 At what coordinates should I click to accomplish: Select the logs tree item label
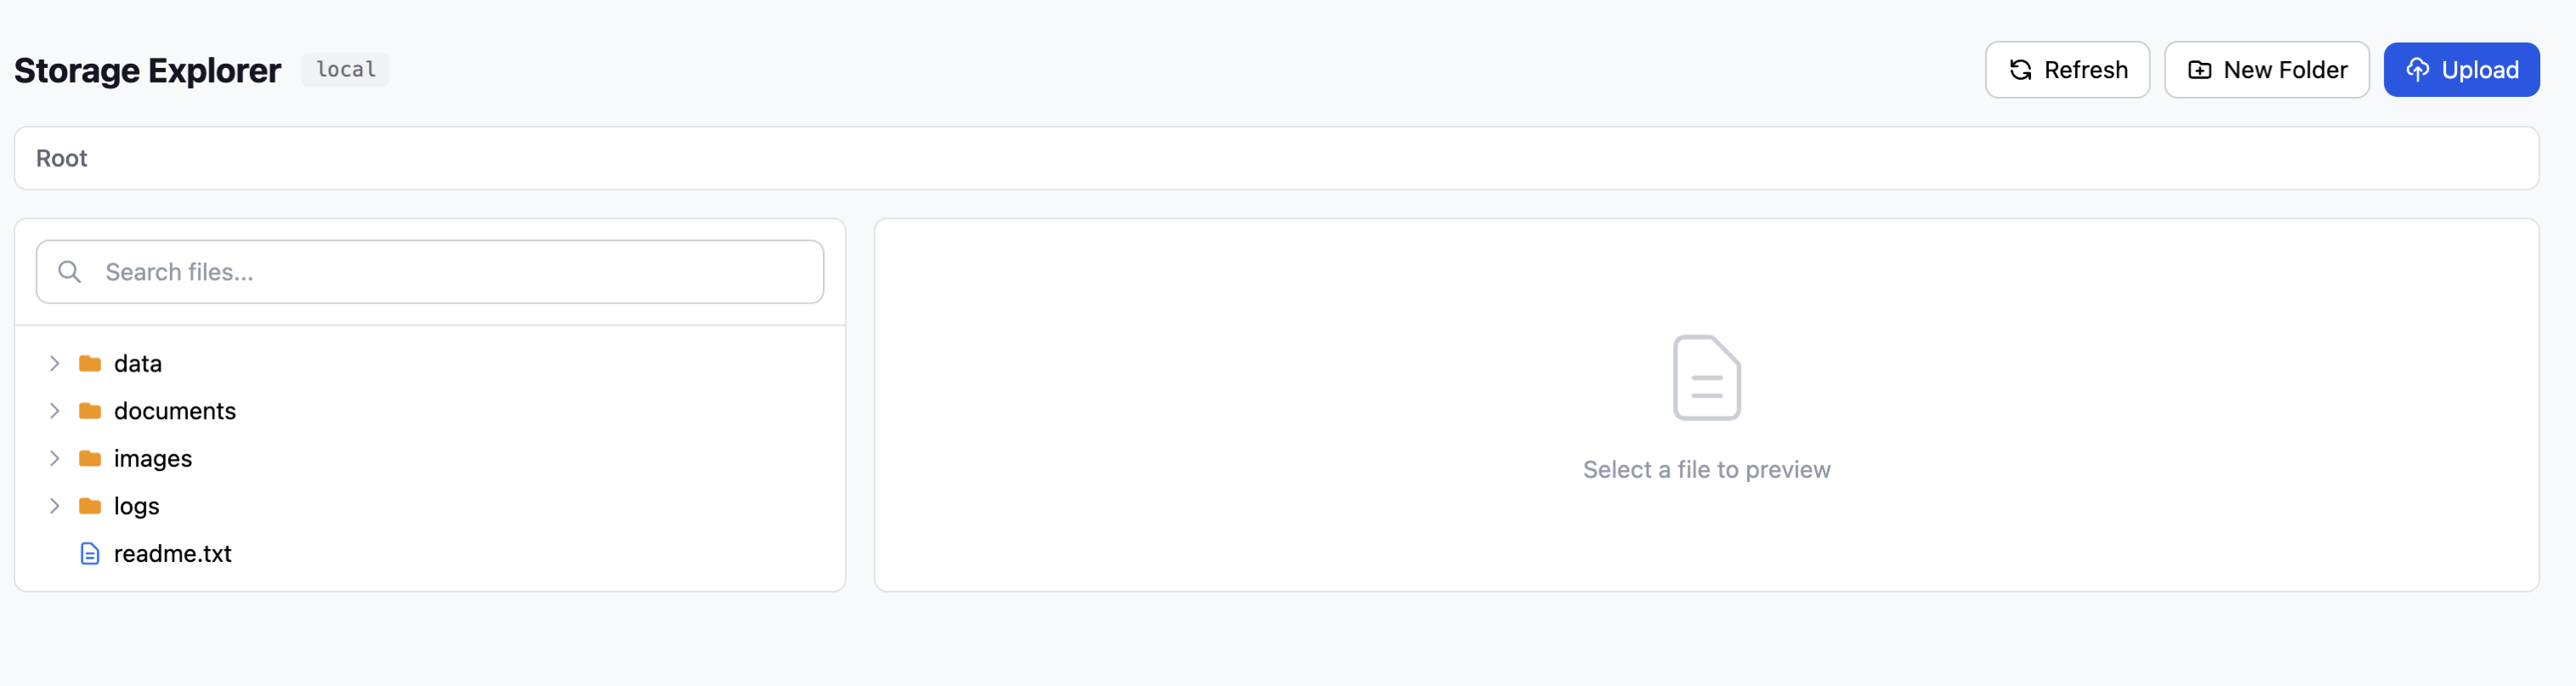tap(137, 506)
